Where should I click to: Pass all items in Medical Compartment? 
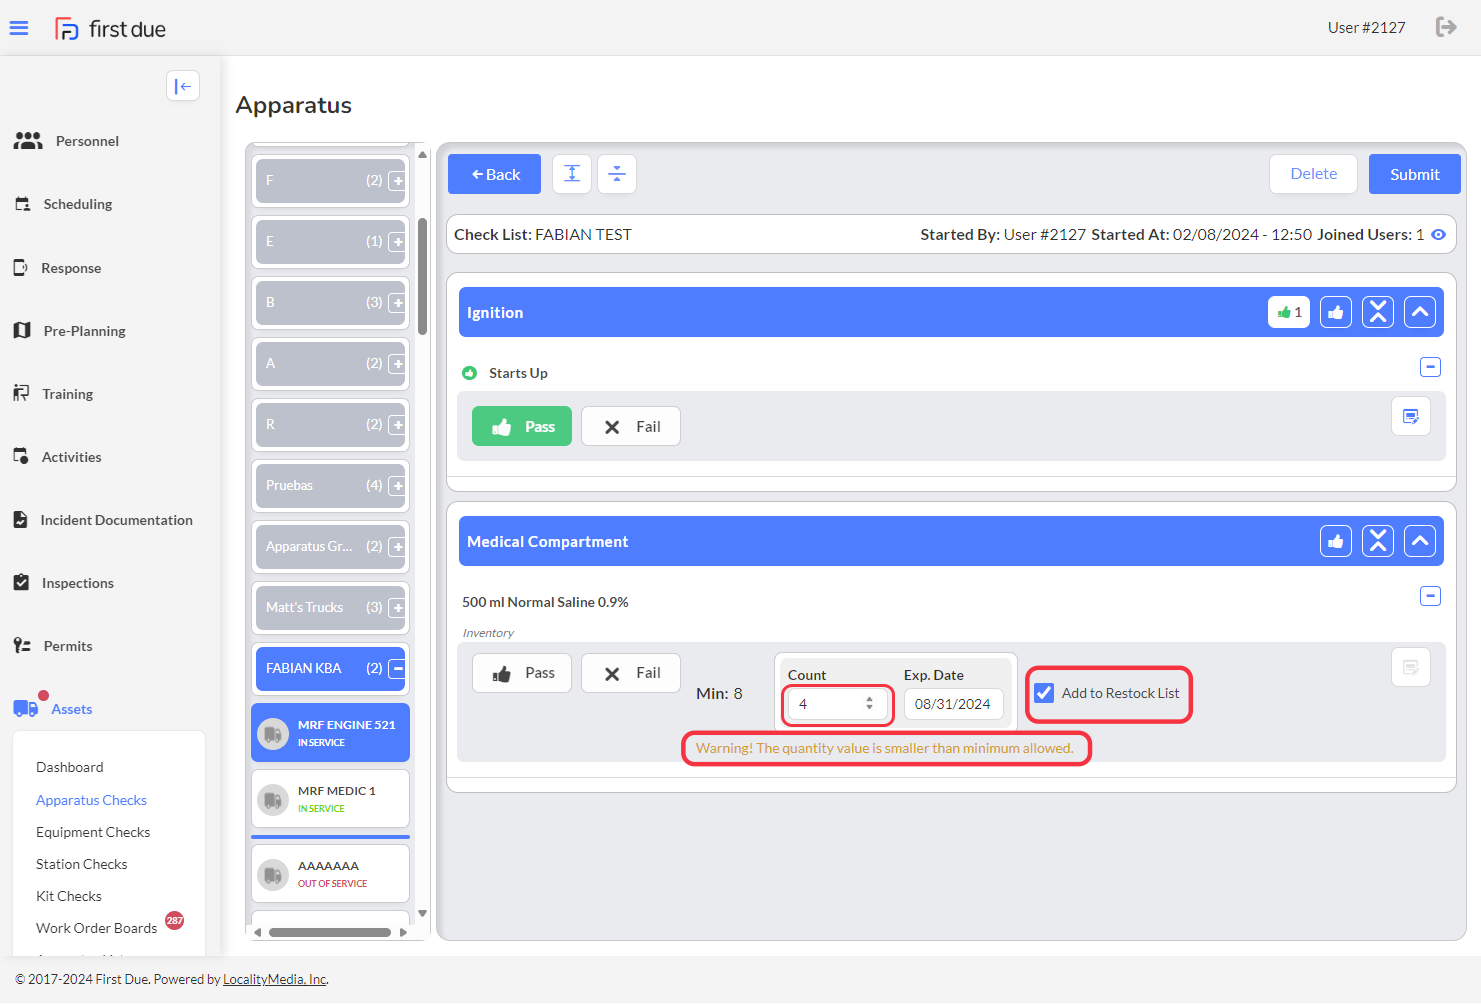(1336, 541)
